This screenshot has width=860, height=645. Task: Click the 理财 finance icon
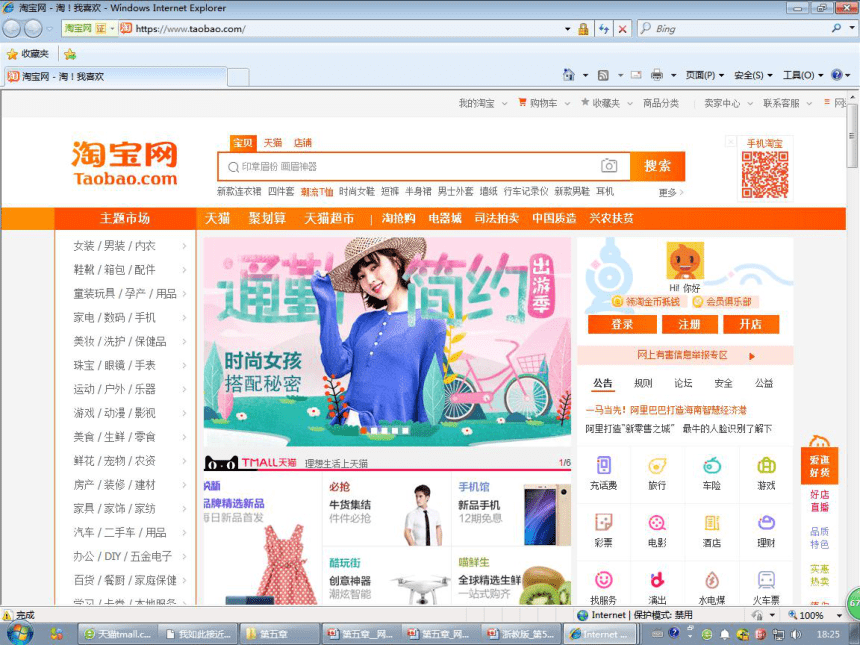[766, 523]
